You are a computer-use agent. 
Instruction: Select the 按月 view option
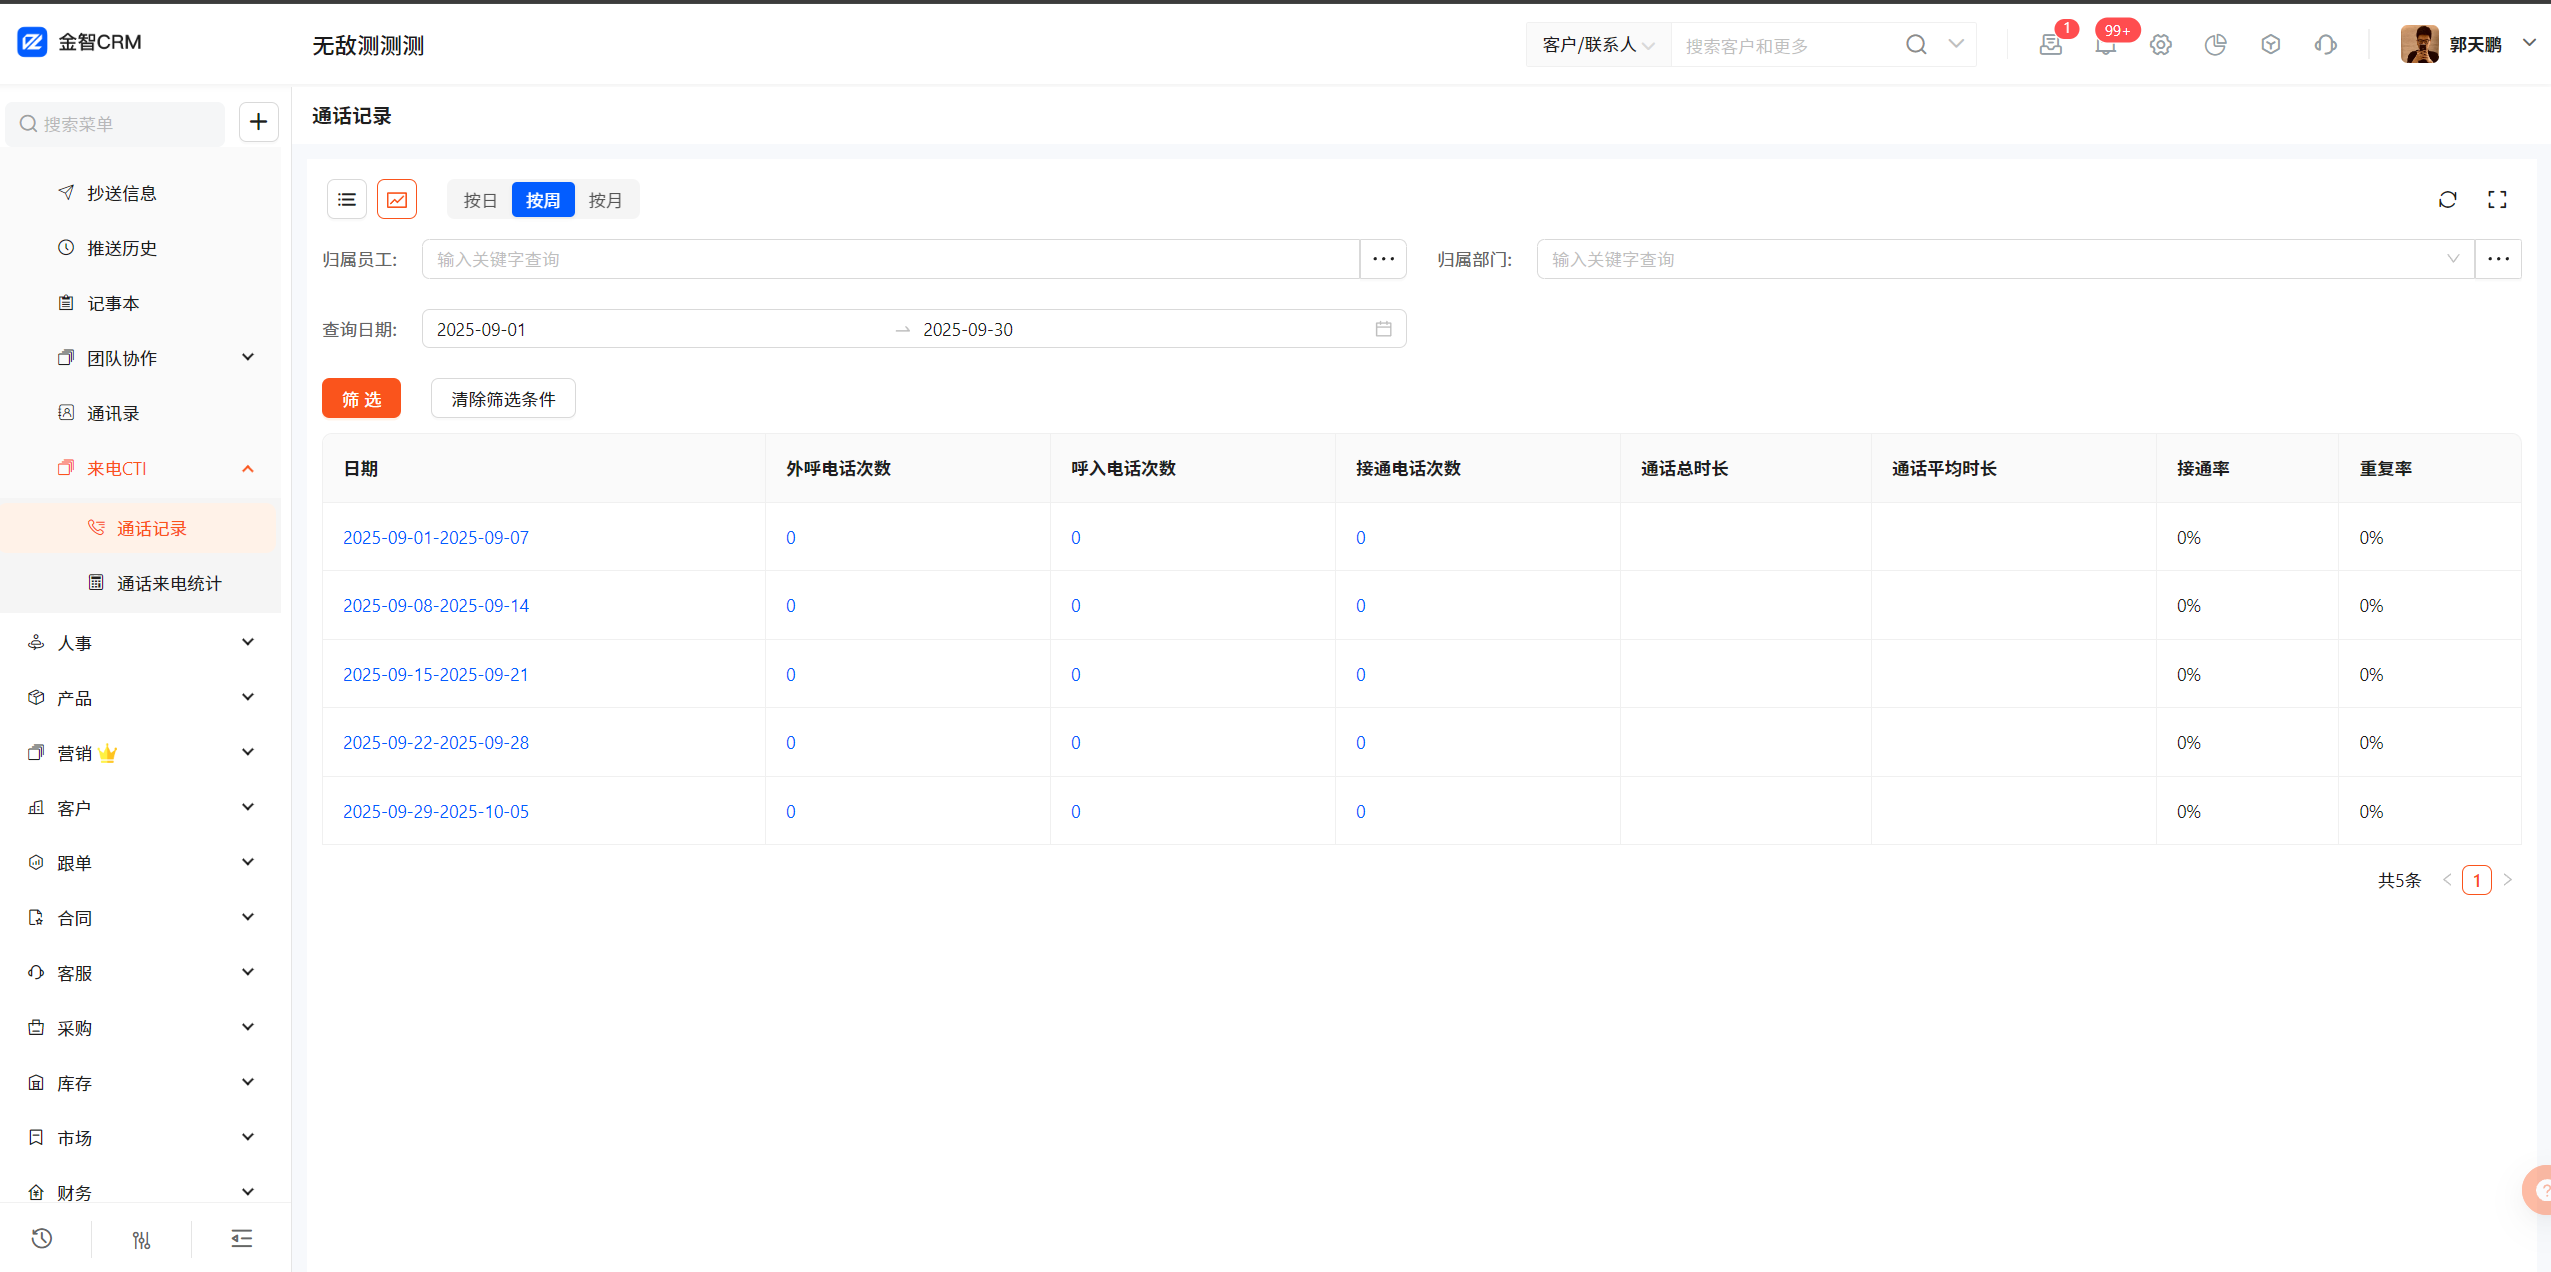605,200
